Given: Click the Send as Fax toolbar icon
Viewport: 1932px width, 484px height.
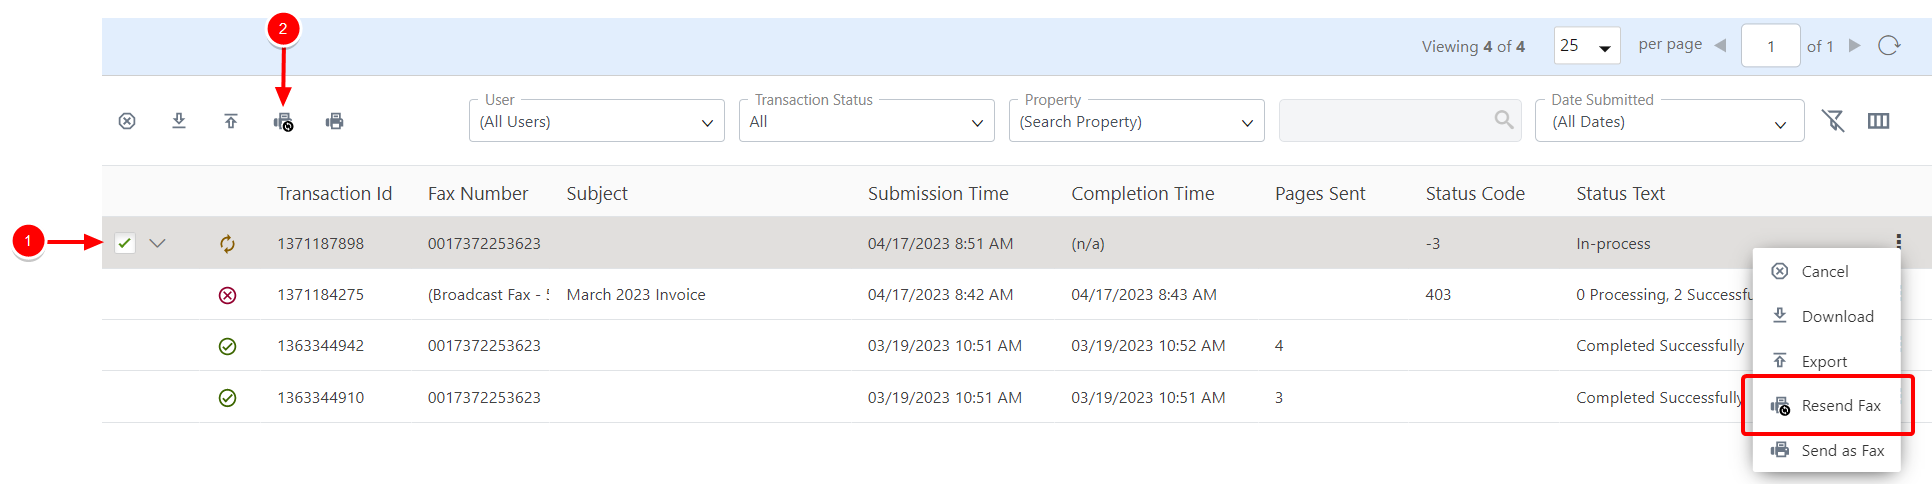Looking at the screenshot, I should (335, 121).
